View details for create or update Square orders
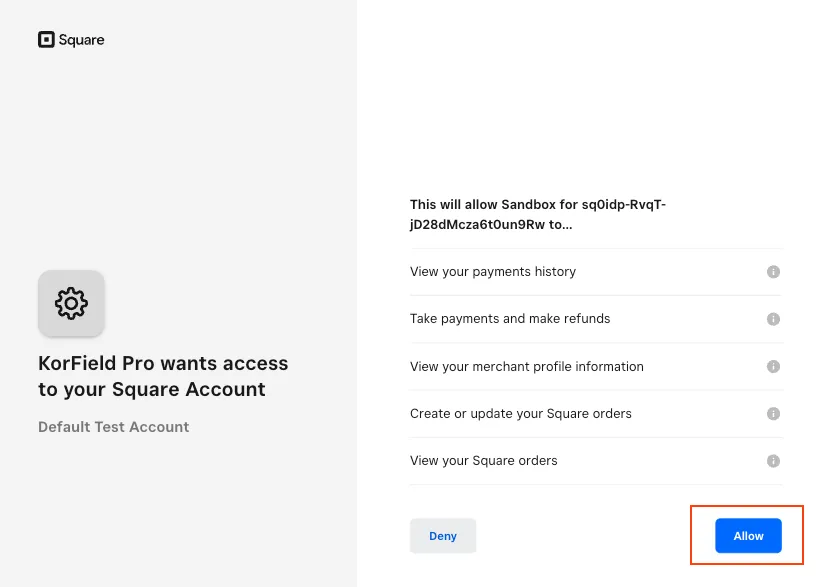Viewport: 830px width, 587px height. point(773,413)
